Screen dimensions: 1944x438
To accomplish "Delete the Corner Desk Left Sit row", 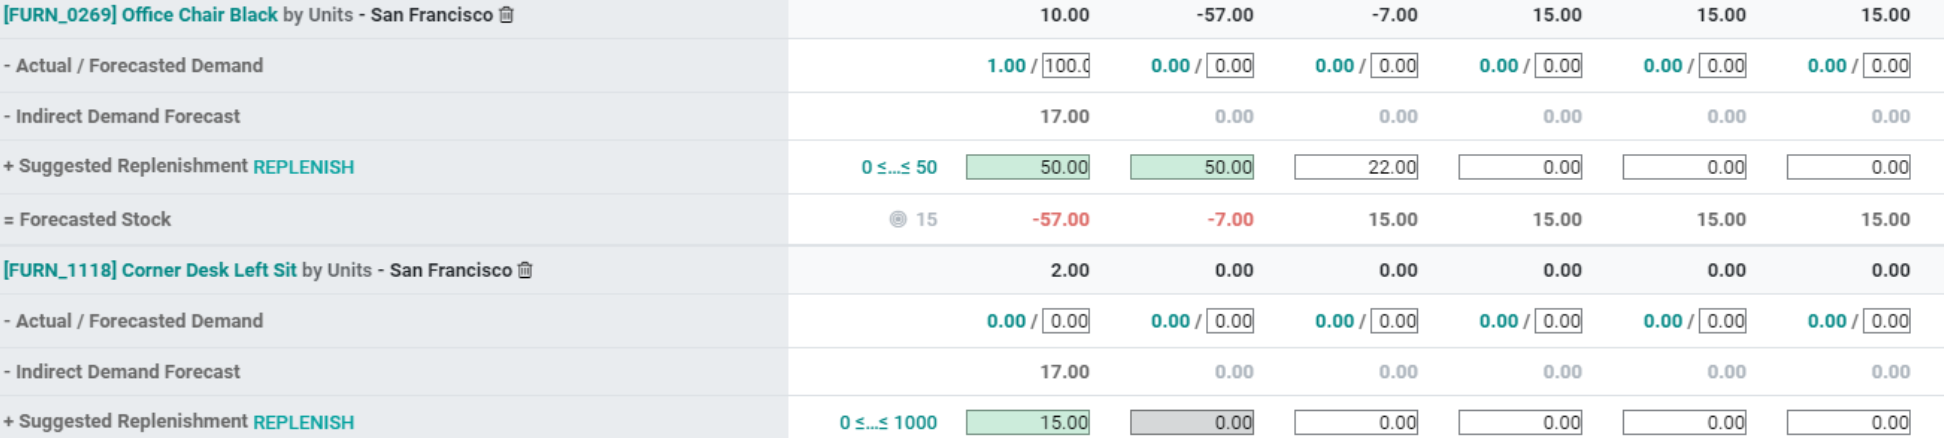I will [525, 270].
